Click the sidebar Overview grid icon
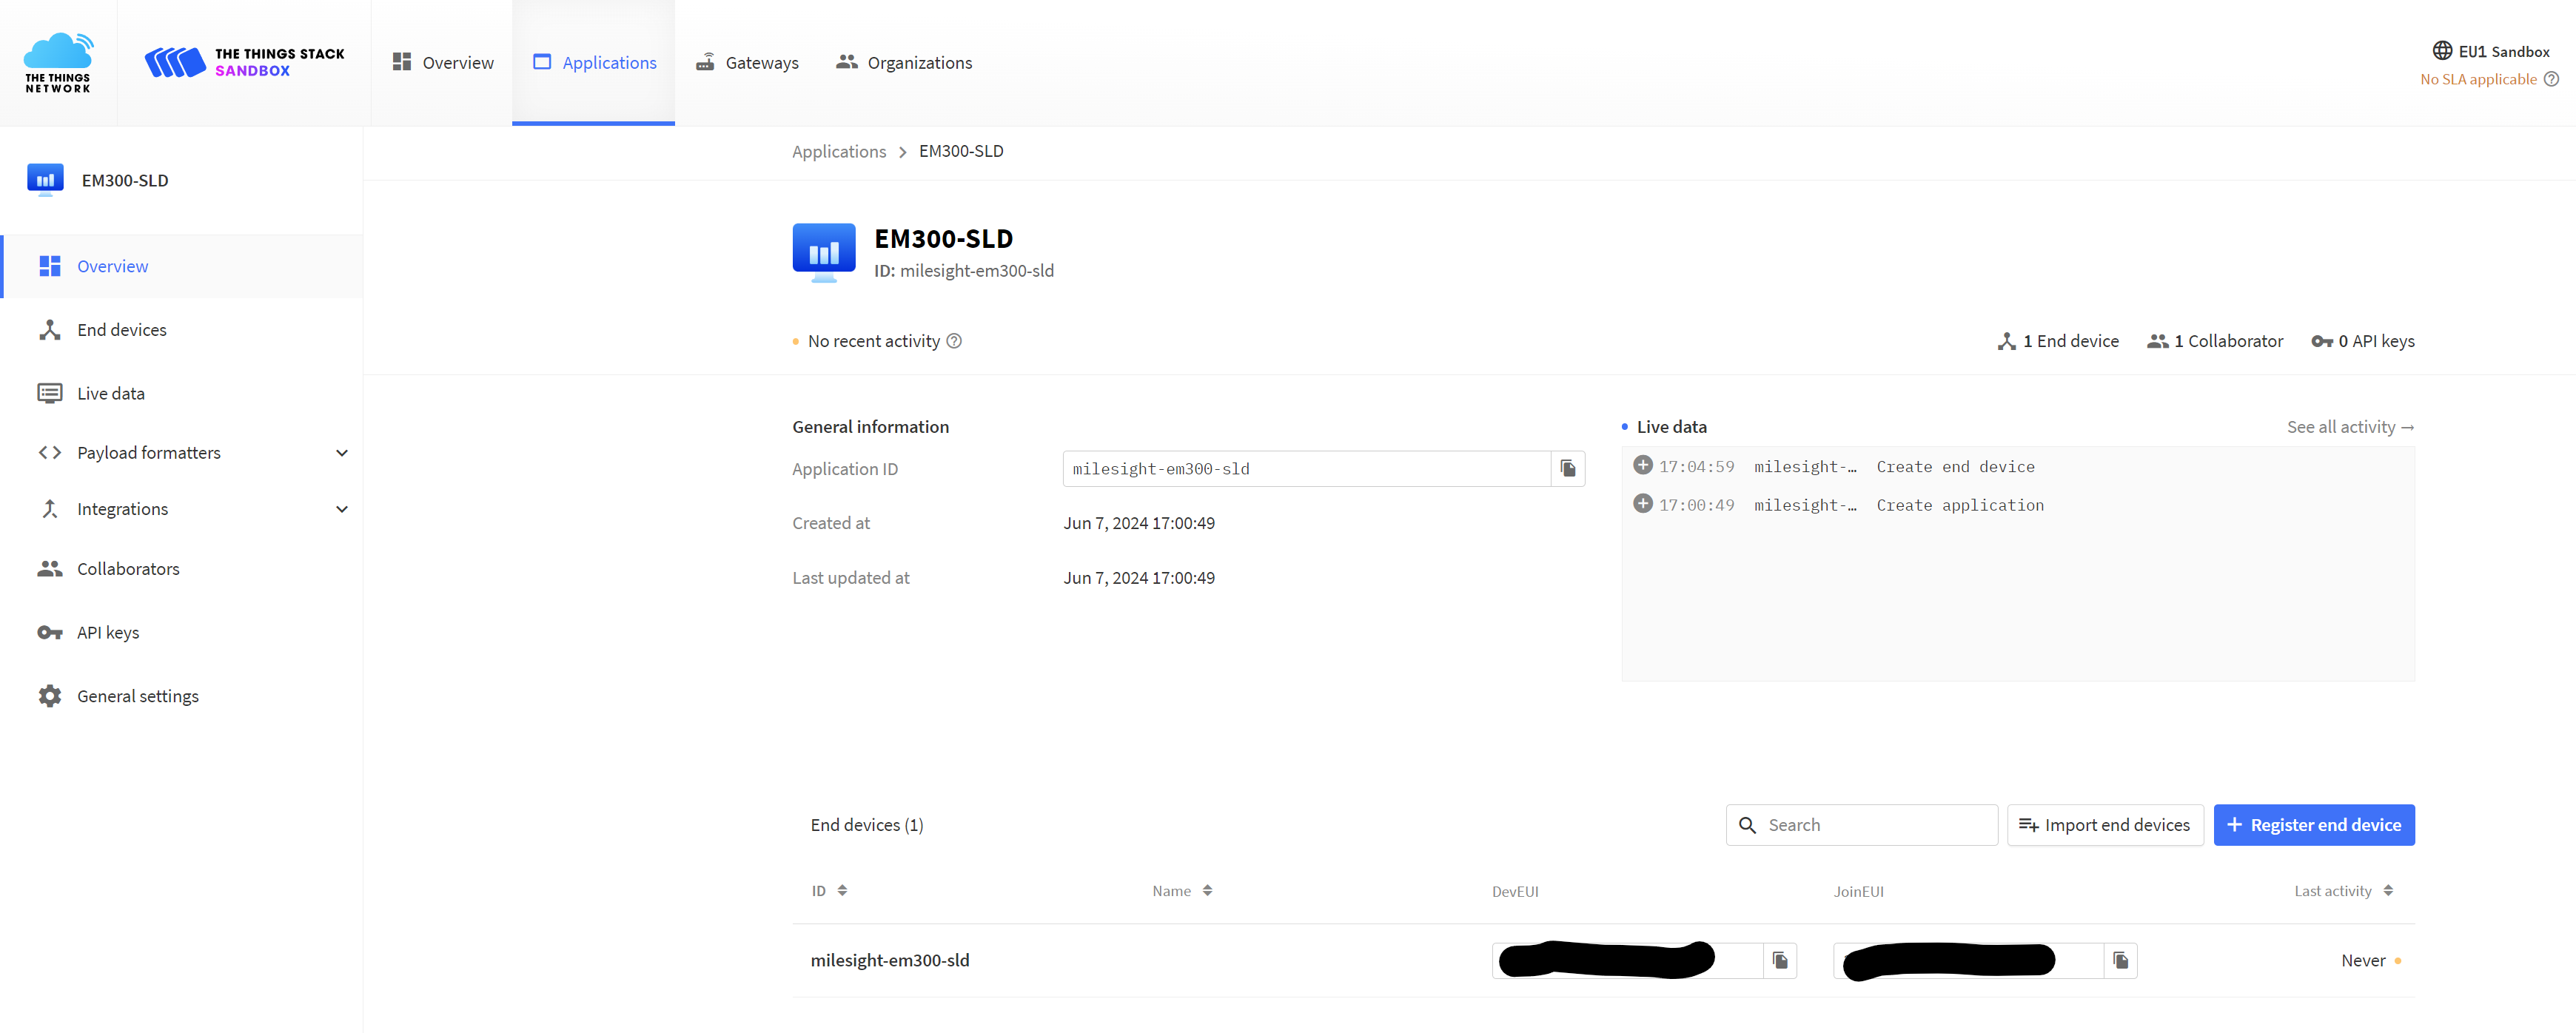Image resolution: width=2576 pixels, height=1033 pixels. [50, 266]
